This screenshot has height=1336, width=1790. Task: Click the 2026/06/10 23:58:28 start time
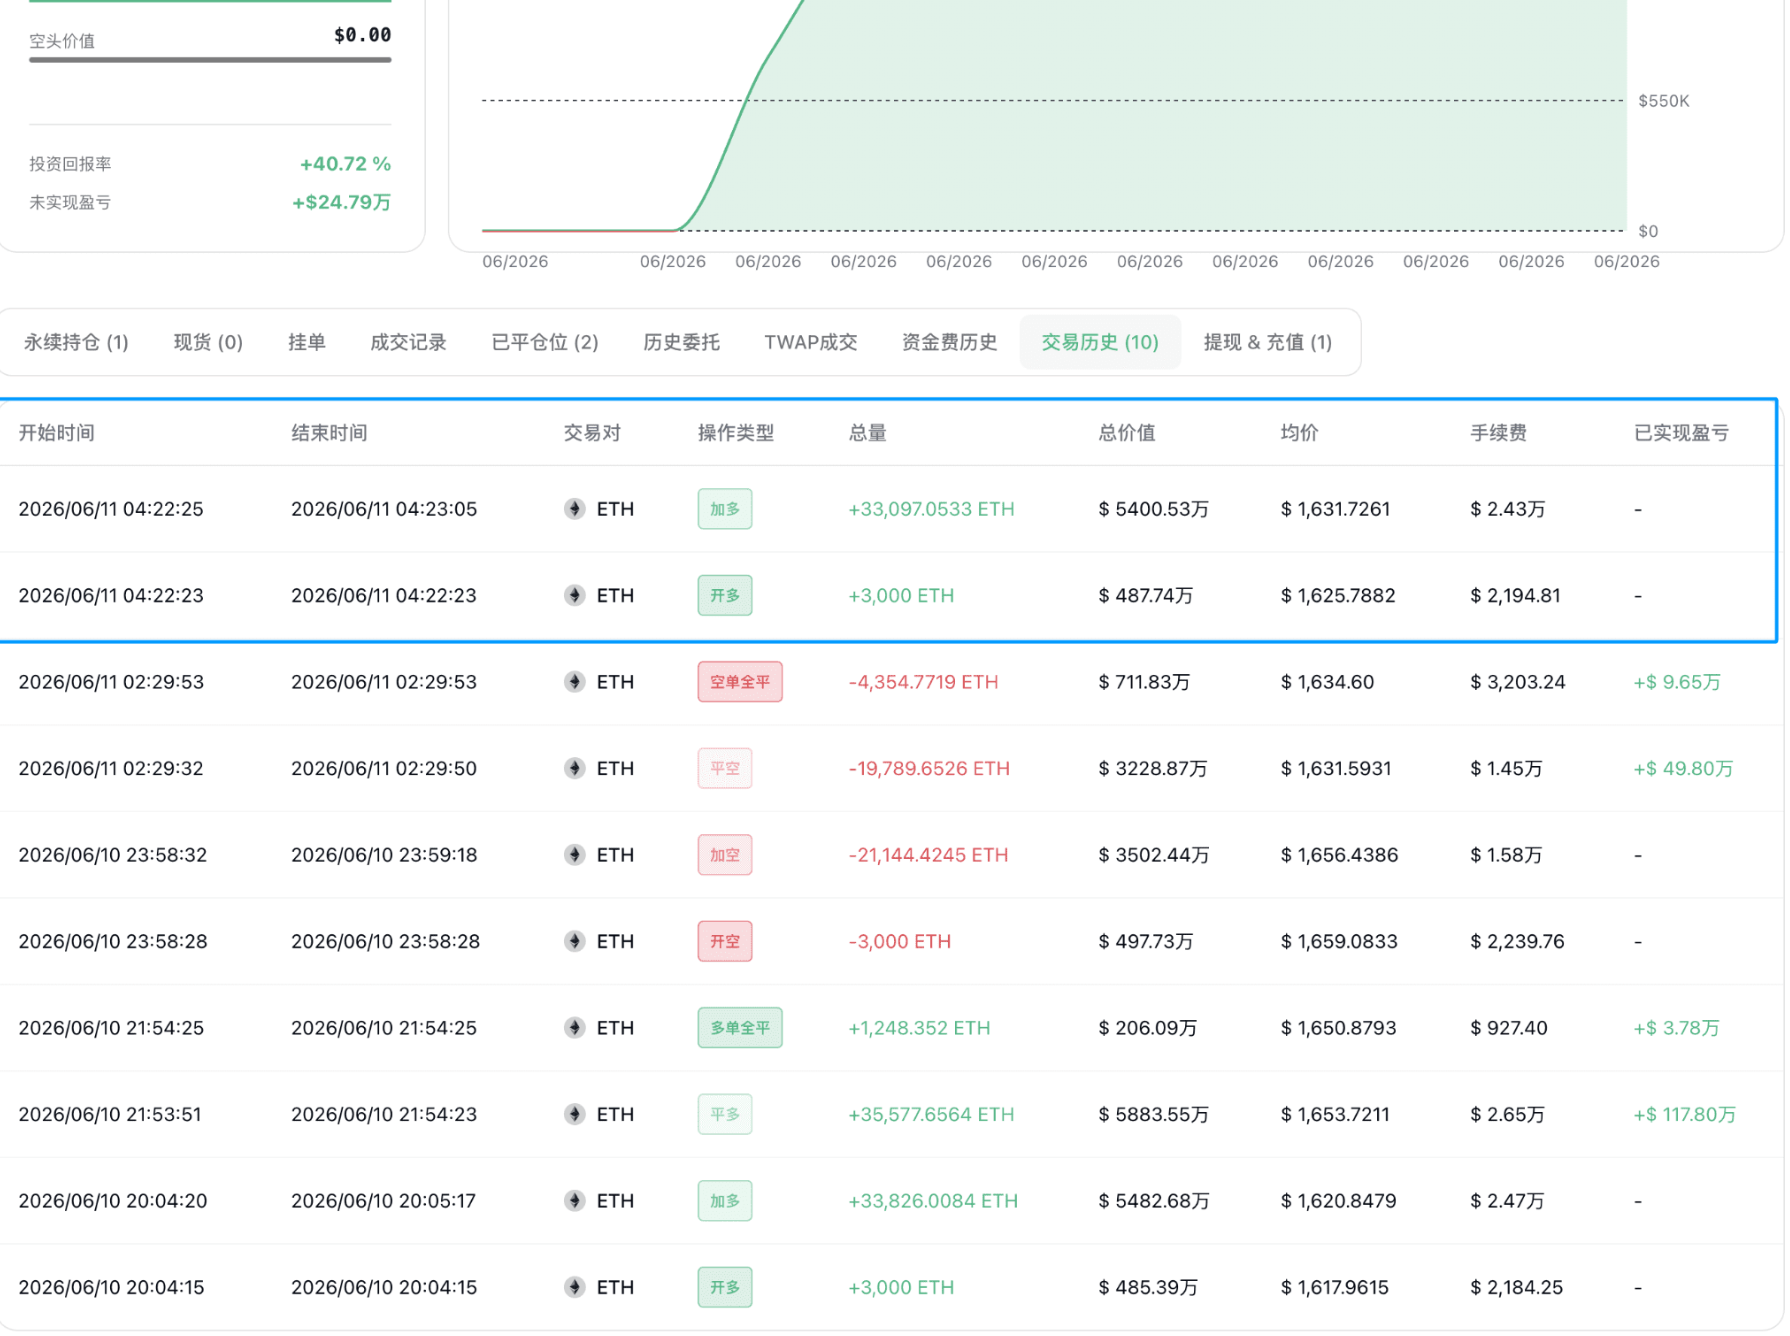coord(113,941)
